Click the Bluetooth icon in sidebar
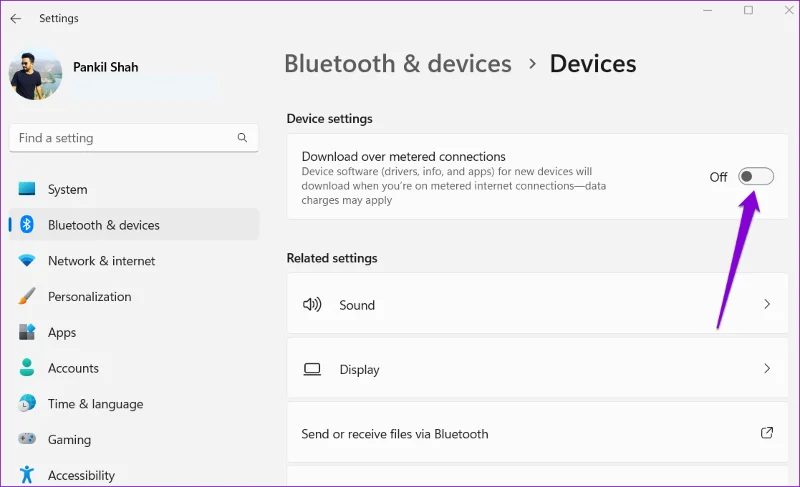 click(x=27, y=224)
